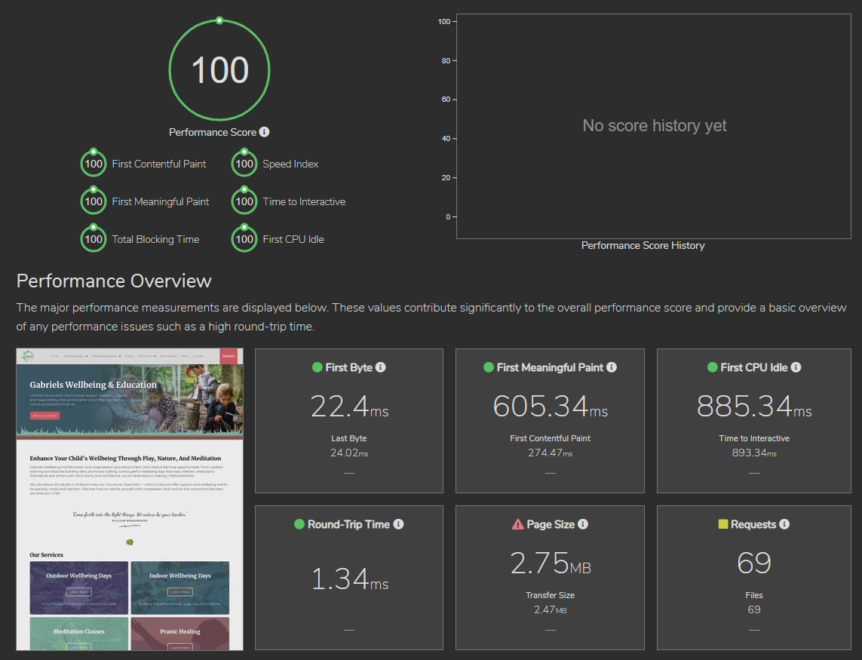The image size is (862, 660).
Task: Click the green dot on First Meaningful Paint card
Action: [x=488, y=367]
